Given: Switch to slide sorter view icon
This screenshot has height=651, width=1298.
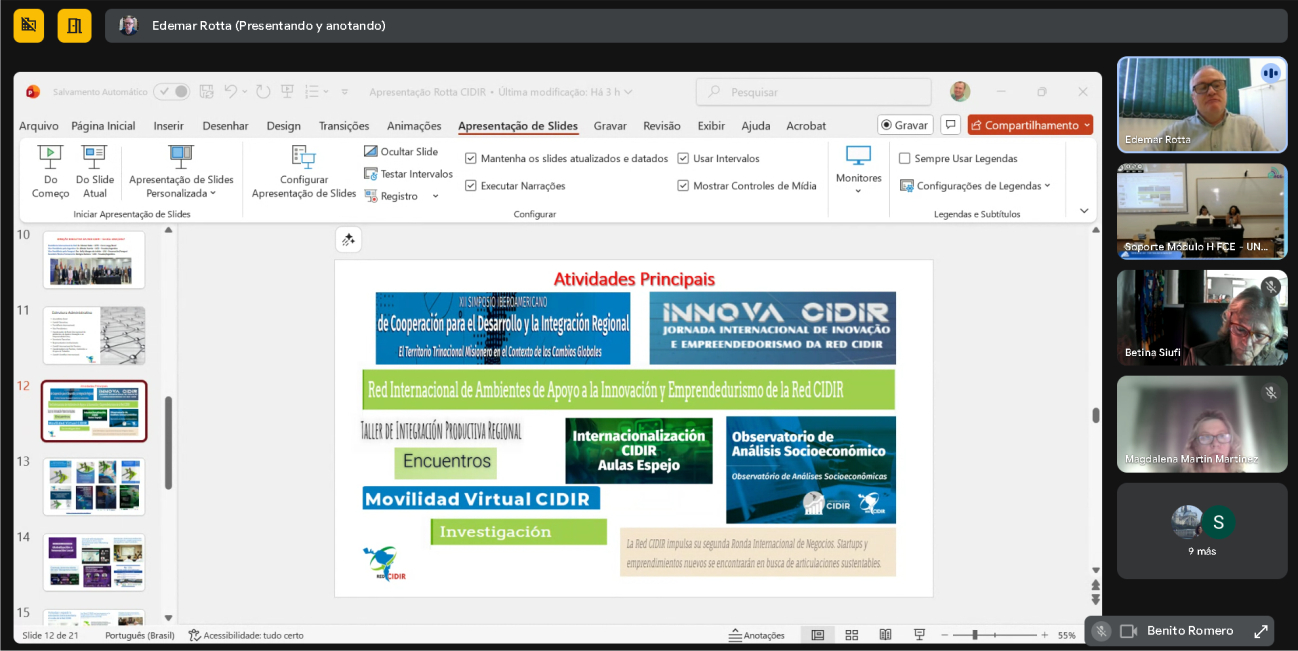Looking at the screenshot, I should [852, 635].
